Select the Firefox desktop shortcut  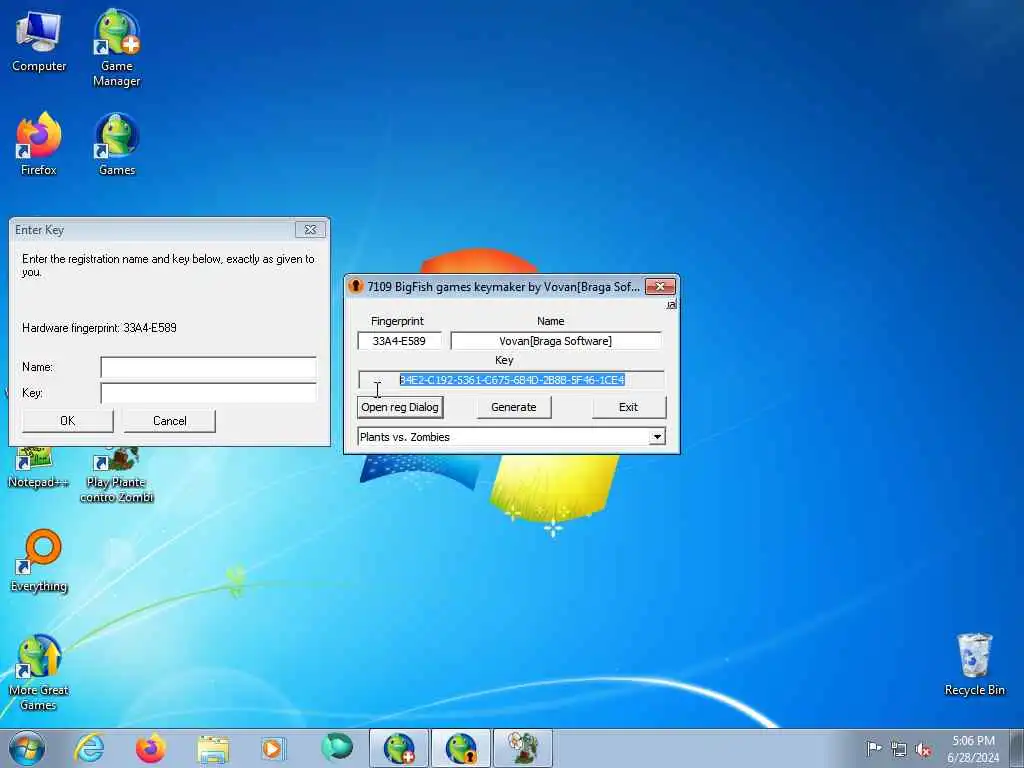[x=39, y=144]
